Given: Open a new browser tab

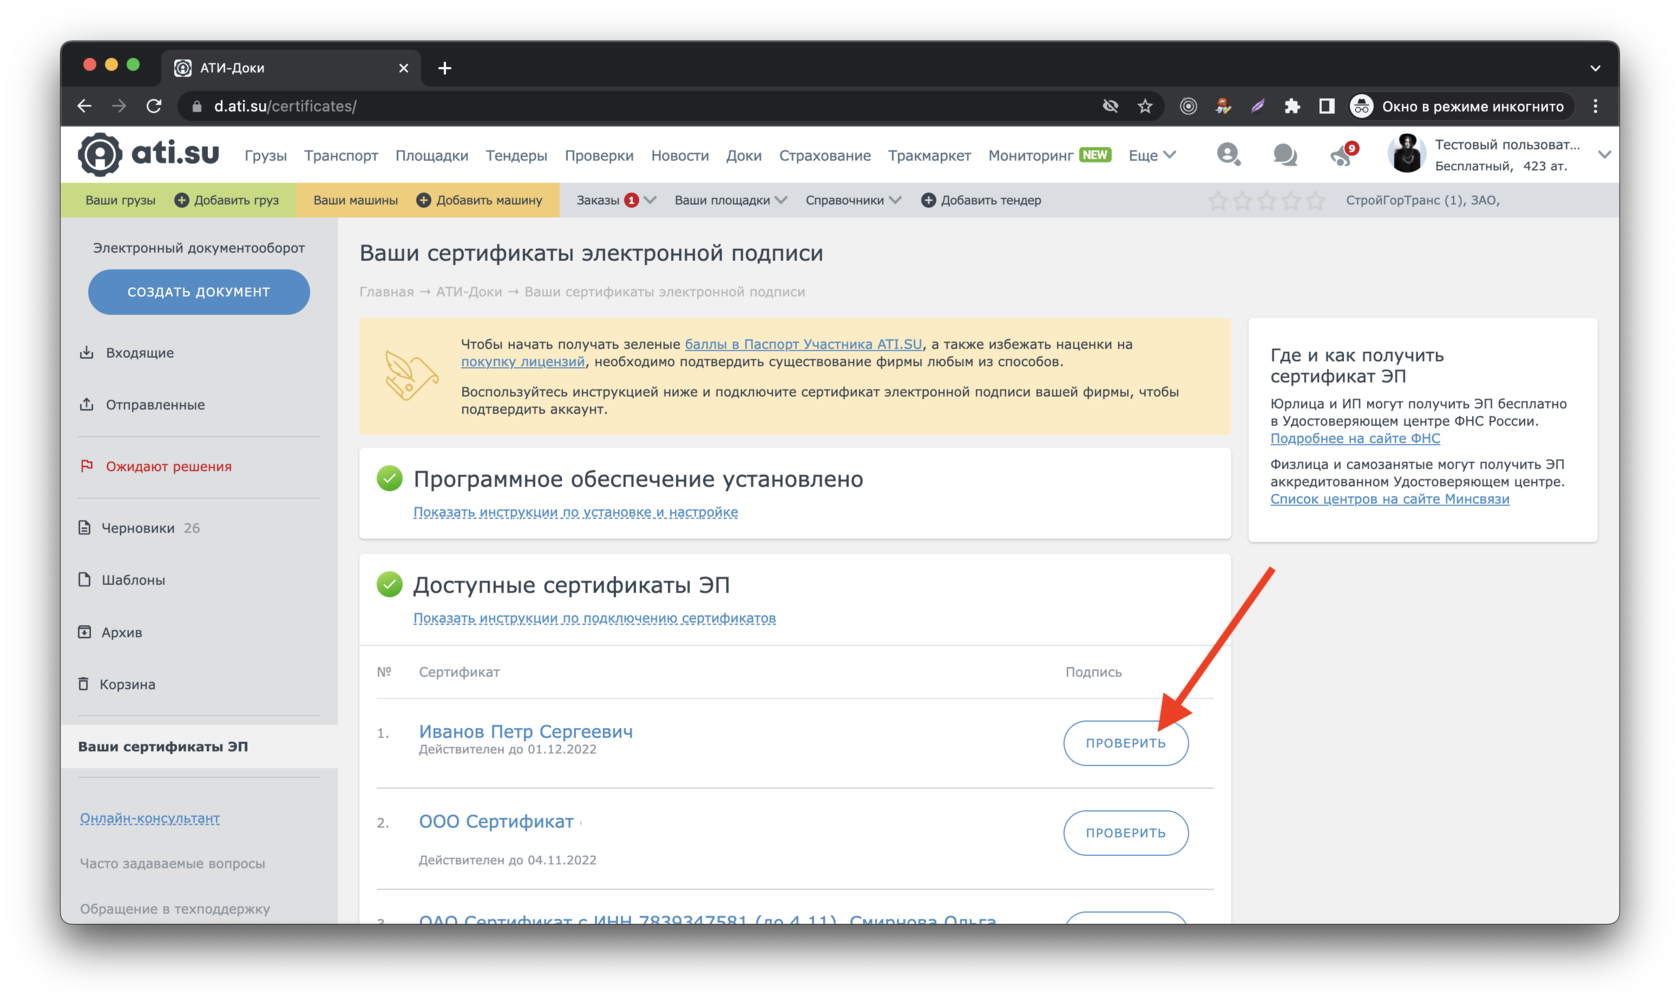Looking at the screenshot, I should coord(445,68).
